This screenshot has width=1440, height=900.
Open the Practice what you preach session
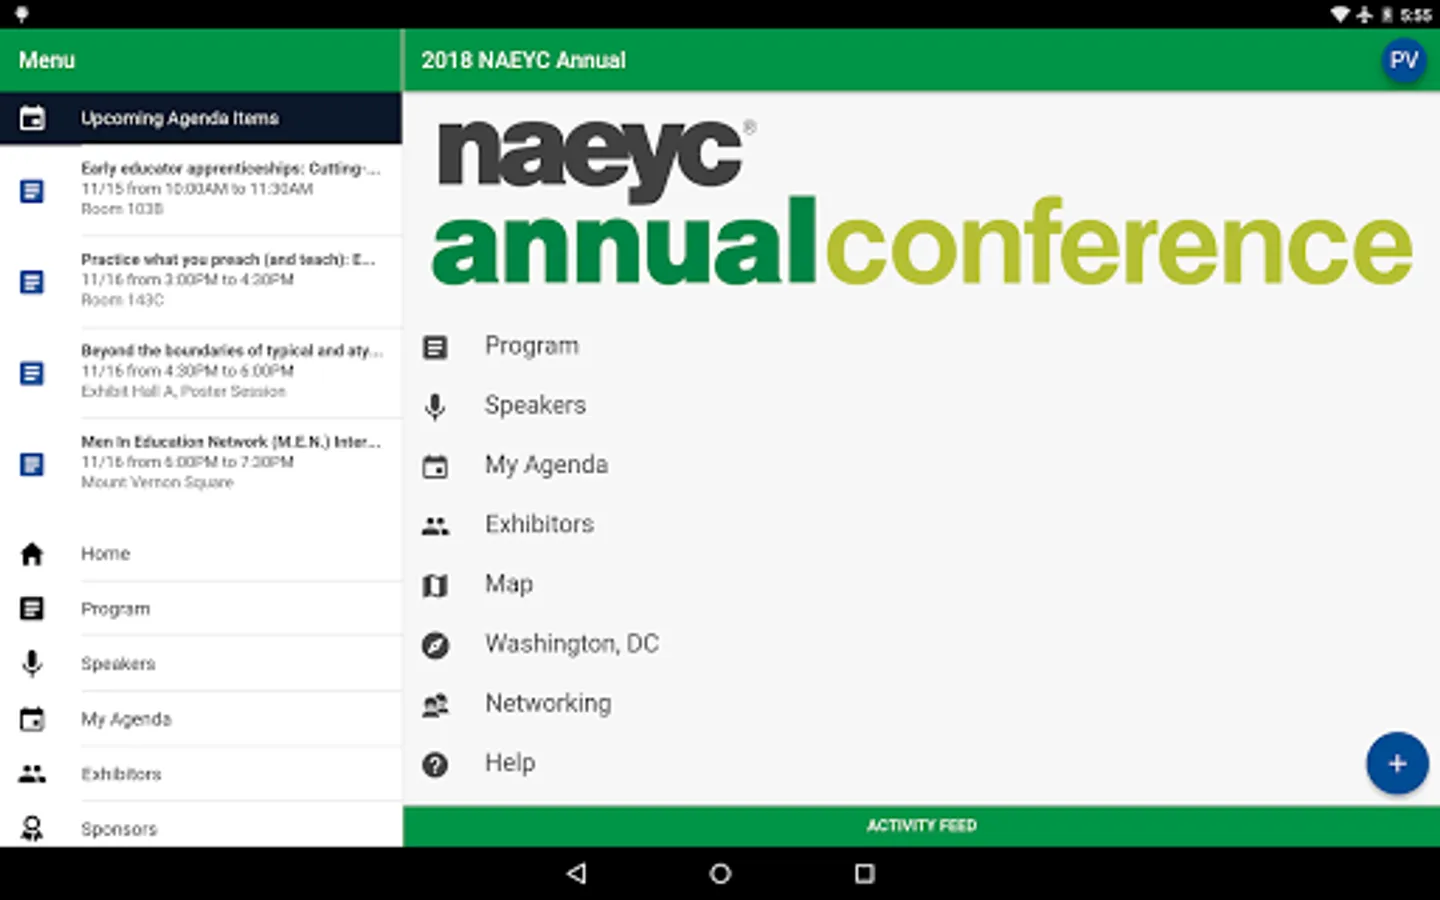point(201,280)
